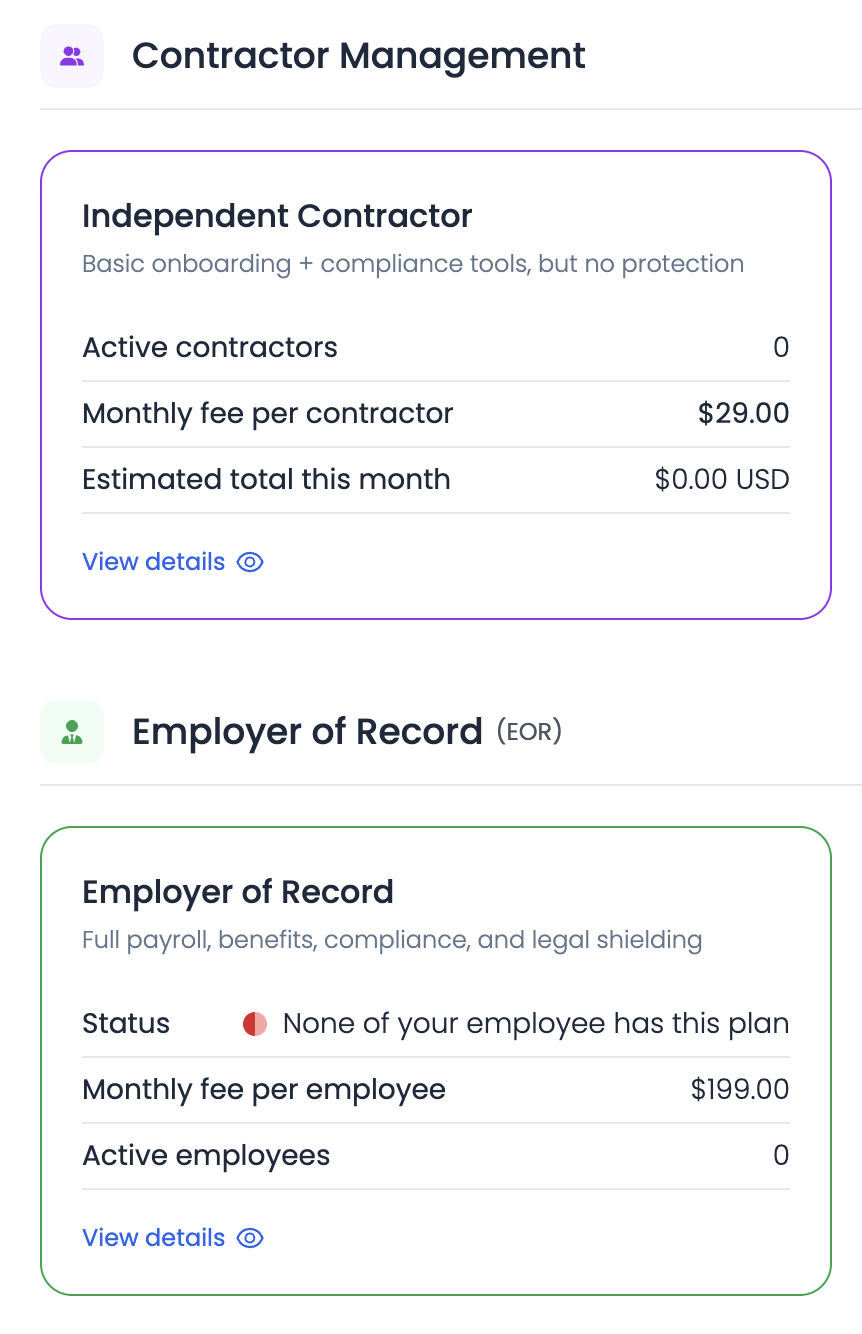Screen dimensions: 862x1334
Task: Click 'None of your employee has this plan' status
Action: (x=536, y=1024)
